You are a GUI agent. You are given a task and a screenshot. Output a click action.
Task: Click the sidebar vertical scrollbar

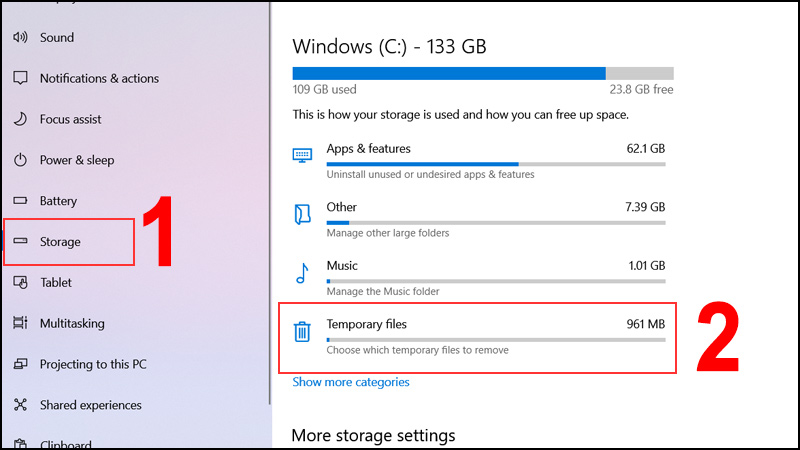pos(269,200)
